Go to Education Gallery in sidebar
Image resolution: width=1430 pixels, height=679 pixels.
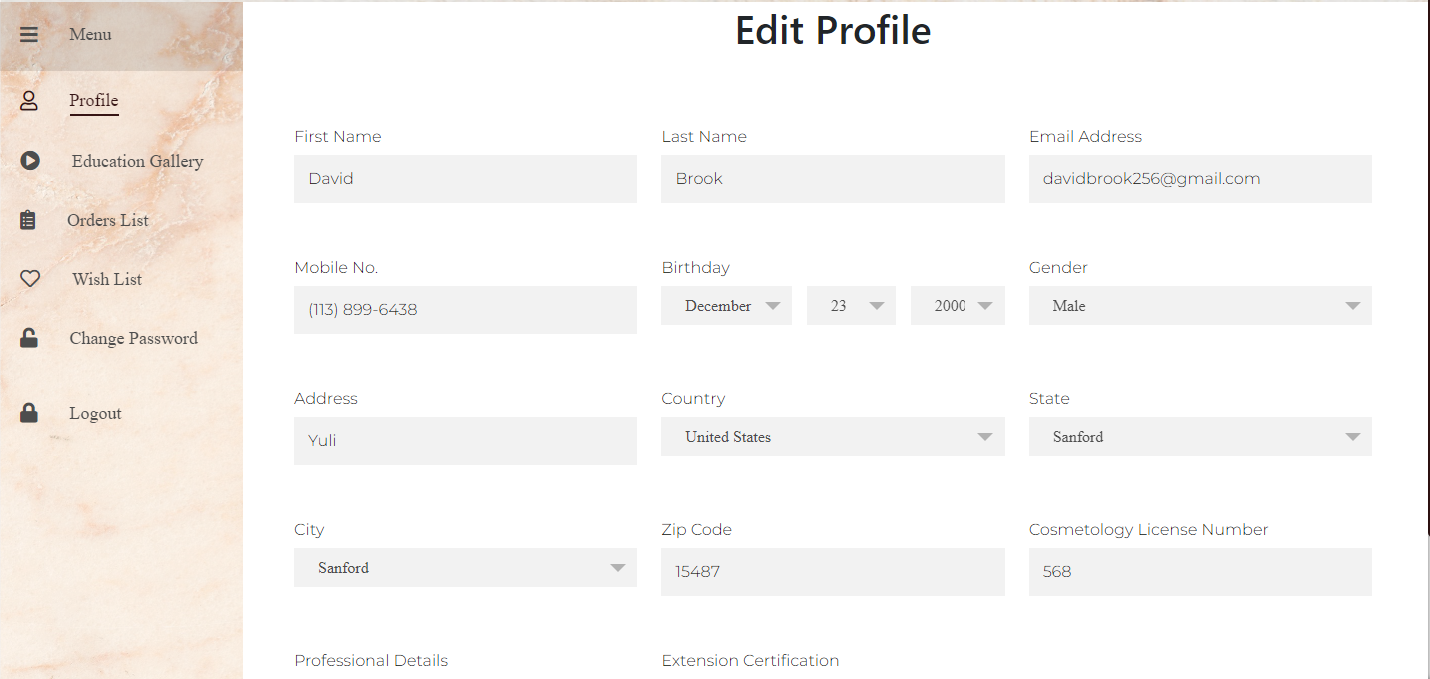click(x=137, y=161)
